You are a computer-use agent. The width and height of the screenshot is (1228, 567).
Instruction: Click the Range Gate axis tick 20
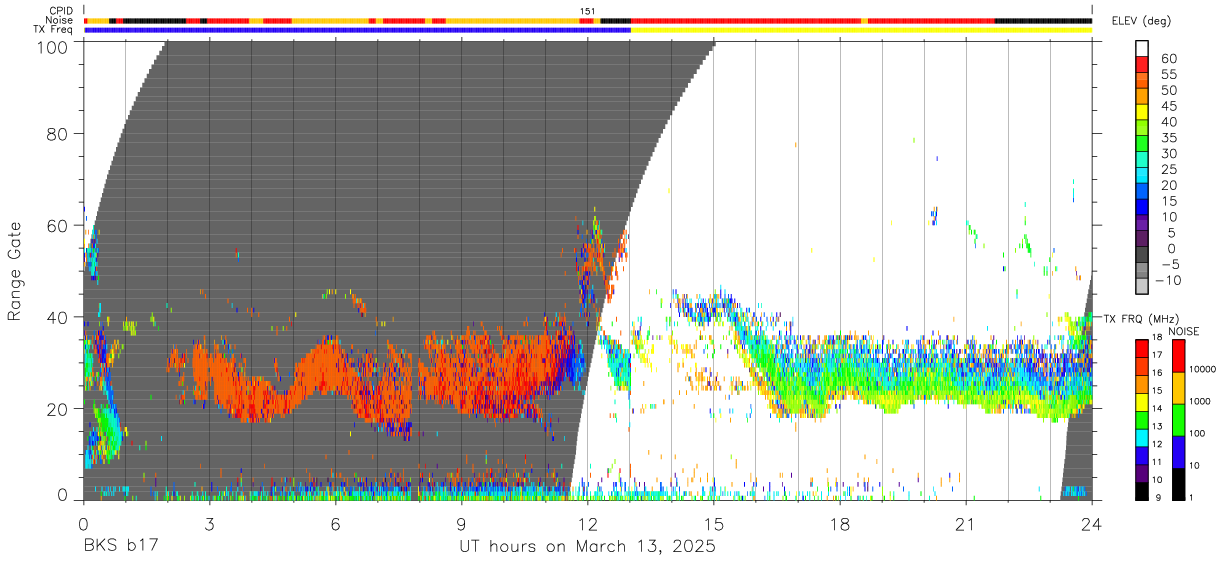(58, 409)
